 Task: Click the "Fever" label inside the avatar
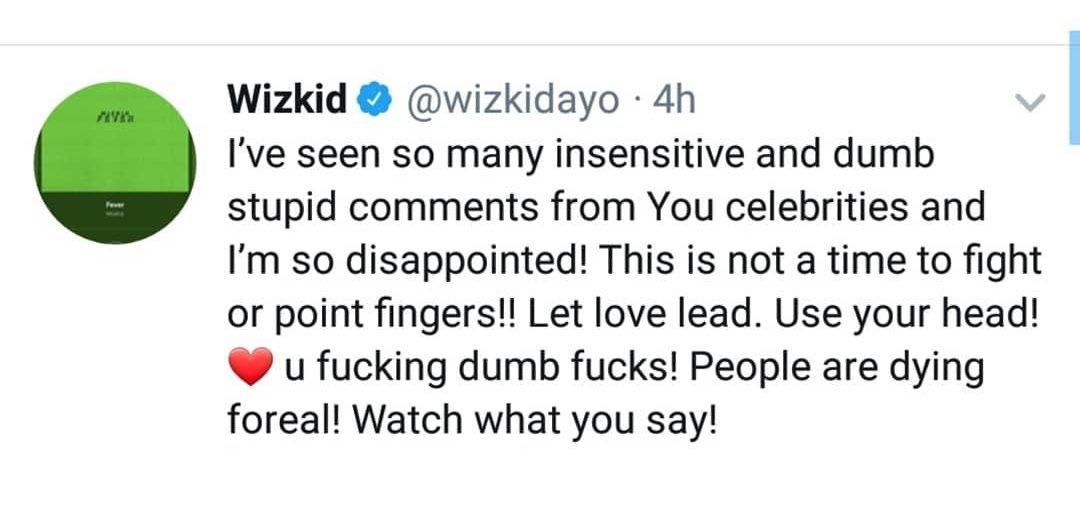coord(115,201)
